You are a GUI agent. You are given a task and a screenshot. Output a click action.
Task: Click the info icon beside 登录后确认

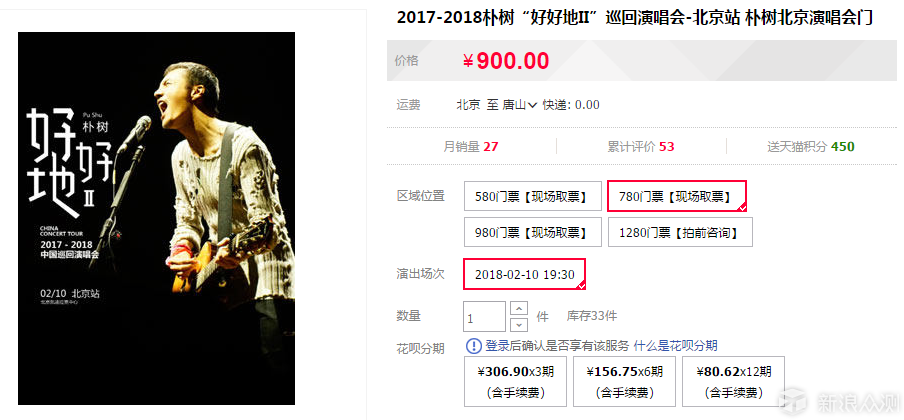point(473,346)
